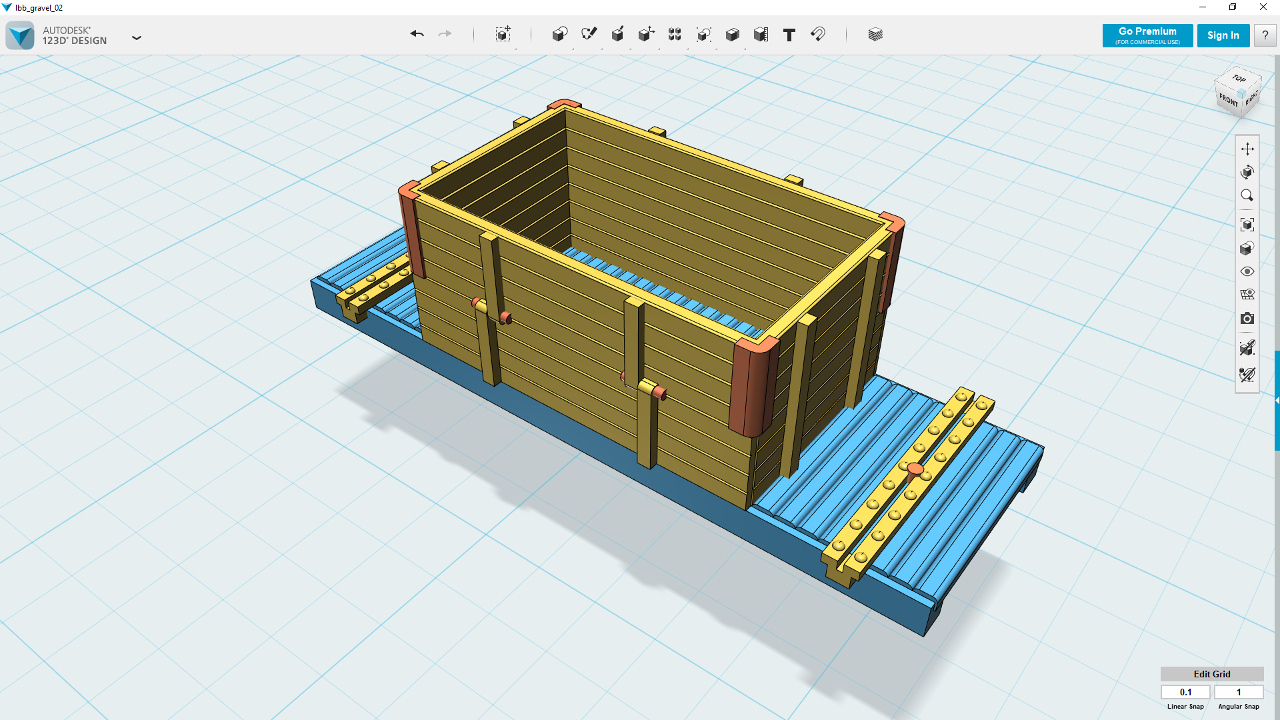Expand the collapsed right side panel
Viewport: 1280px width, 720px height.
point(1277,400)
